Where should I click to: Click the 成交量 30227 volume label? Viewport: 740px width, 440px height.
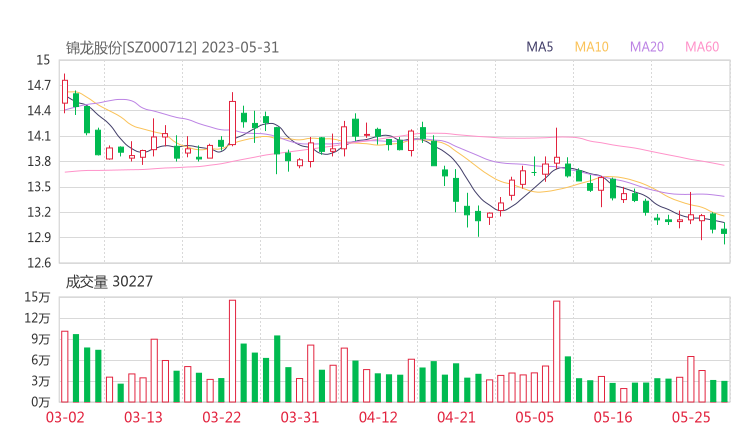[109, 282]
